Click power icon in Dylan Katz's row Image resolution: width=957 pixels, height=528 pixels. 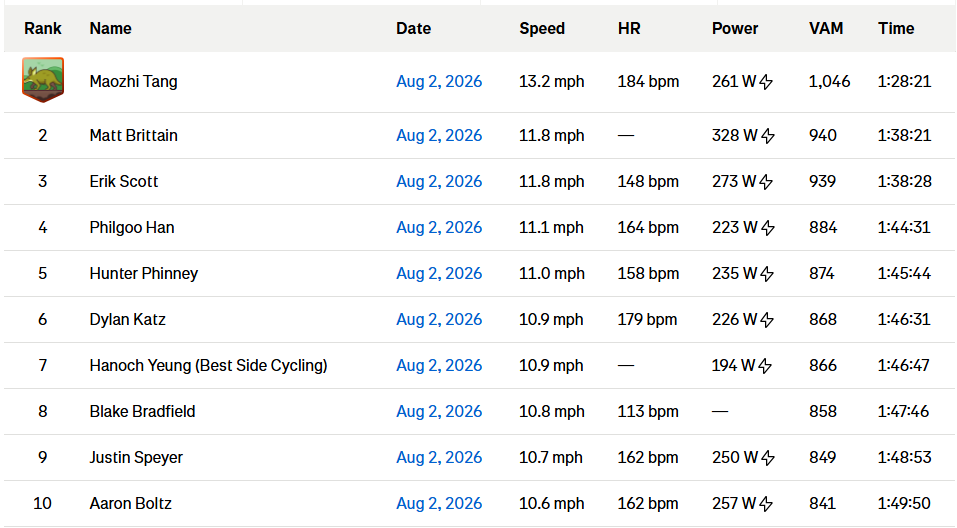(x=767, y=320)
